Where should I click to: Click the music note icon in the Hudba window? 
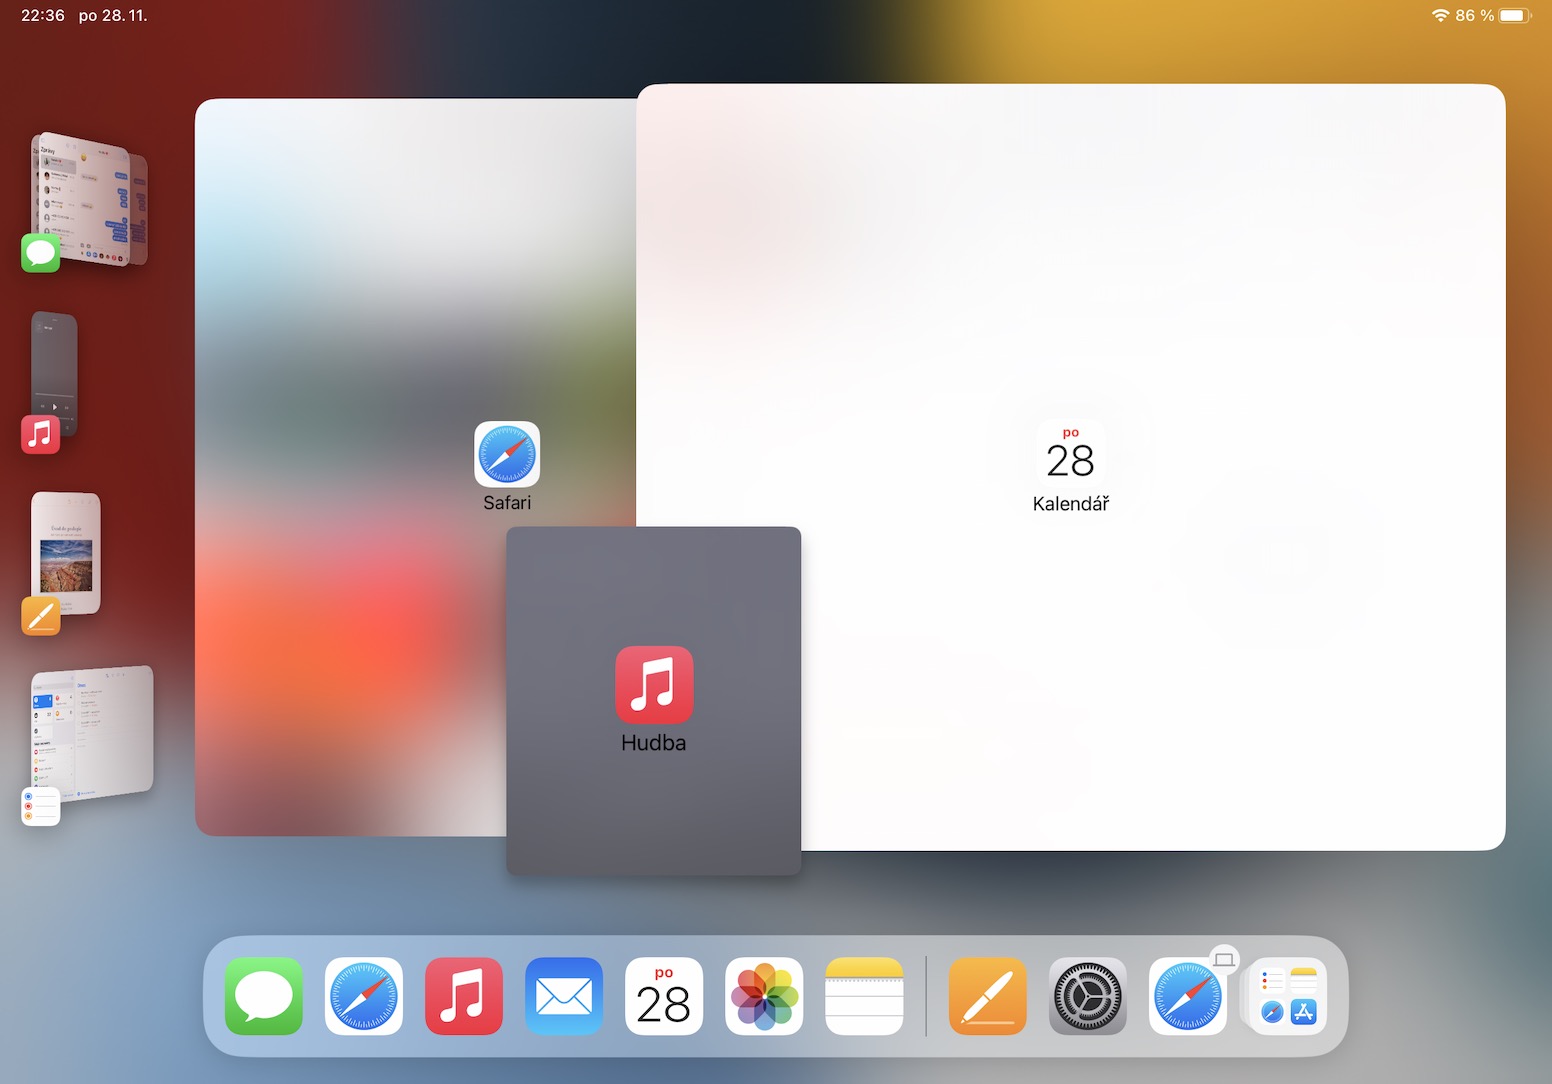pos(654,685)
